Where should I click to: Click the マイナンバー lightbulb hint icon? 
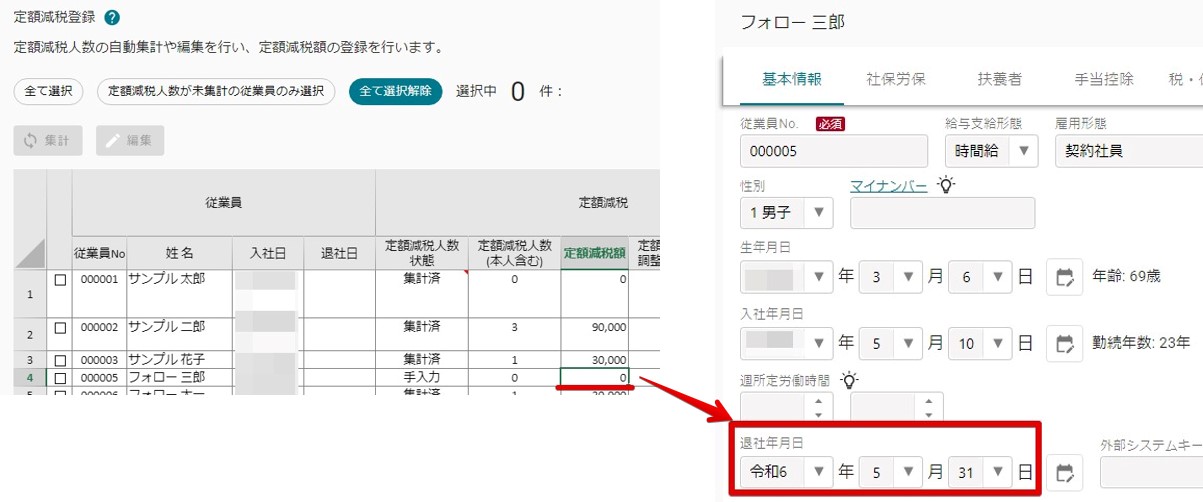[x=945, y=185]
